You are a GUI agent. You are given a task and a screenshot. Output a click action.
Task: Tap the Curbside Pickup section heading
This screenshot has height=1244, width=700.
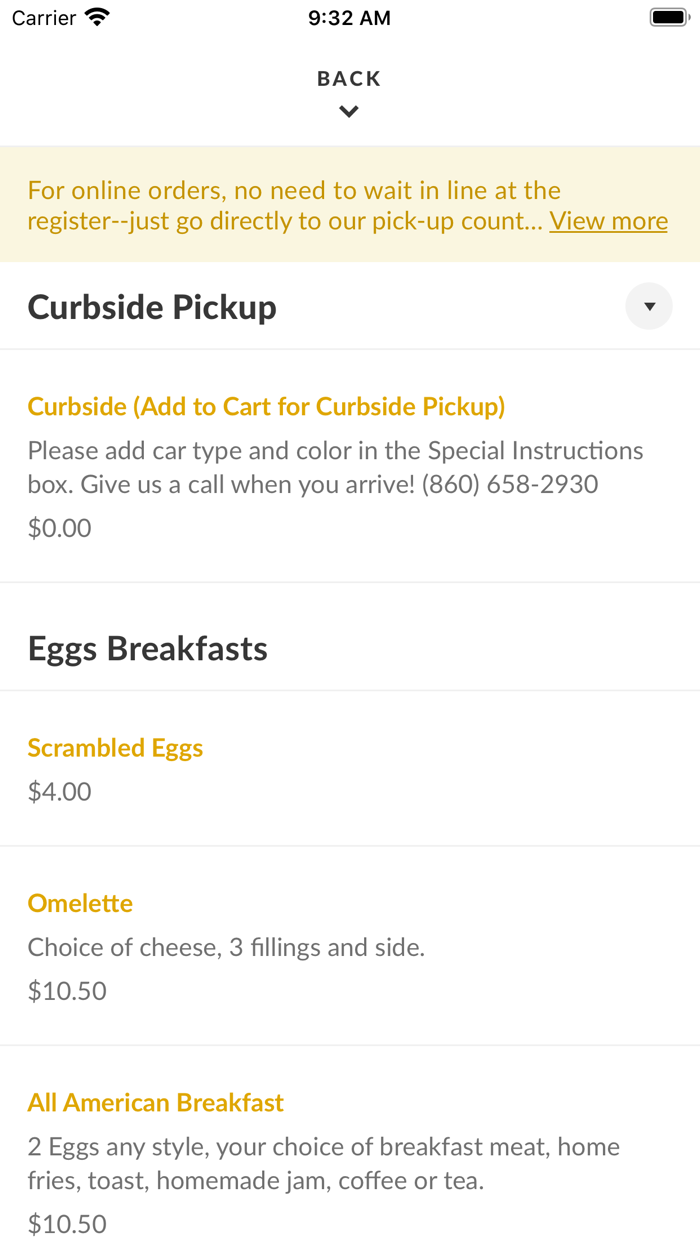152,307
